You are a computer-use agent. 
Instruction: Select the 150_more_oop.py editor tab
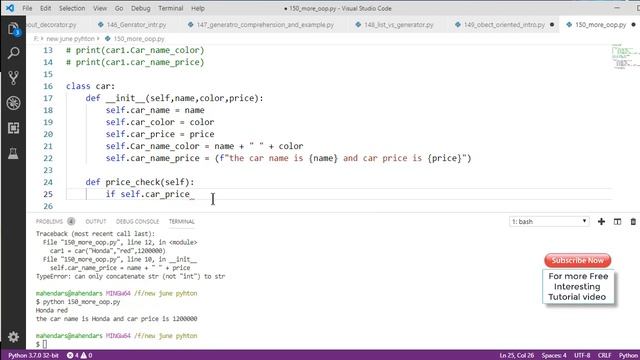click(600, 25)
